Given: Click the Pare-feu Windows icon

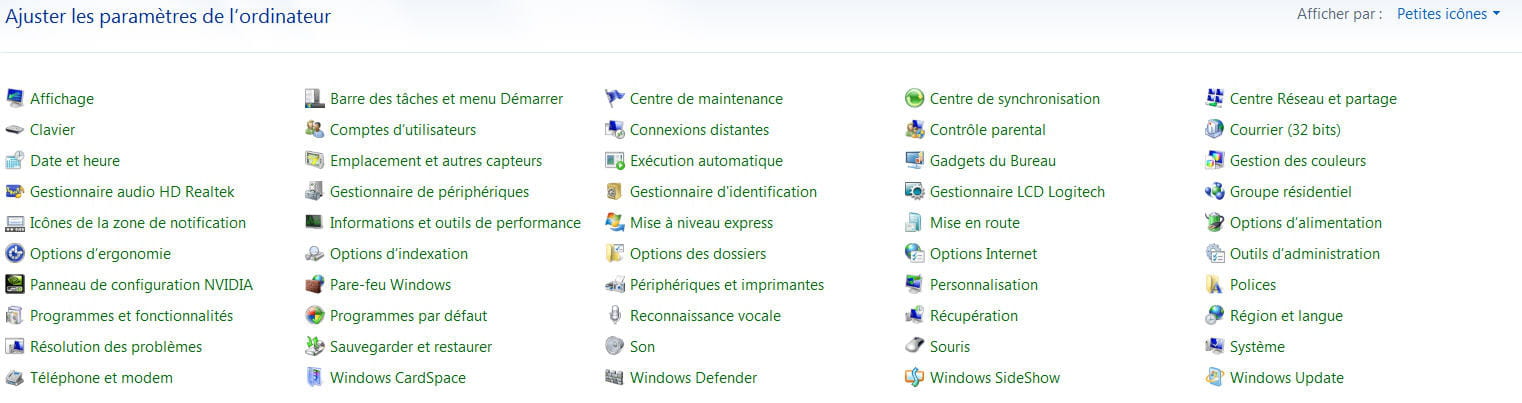Looking at the screenshot, I should point(315,285).
